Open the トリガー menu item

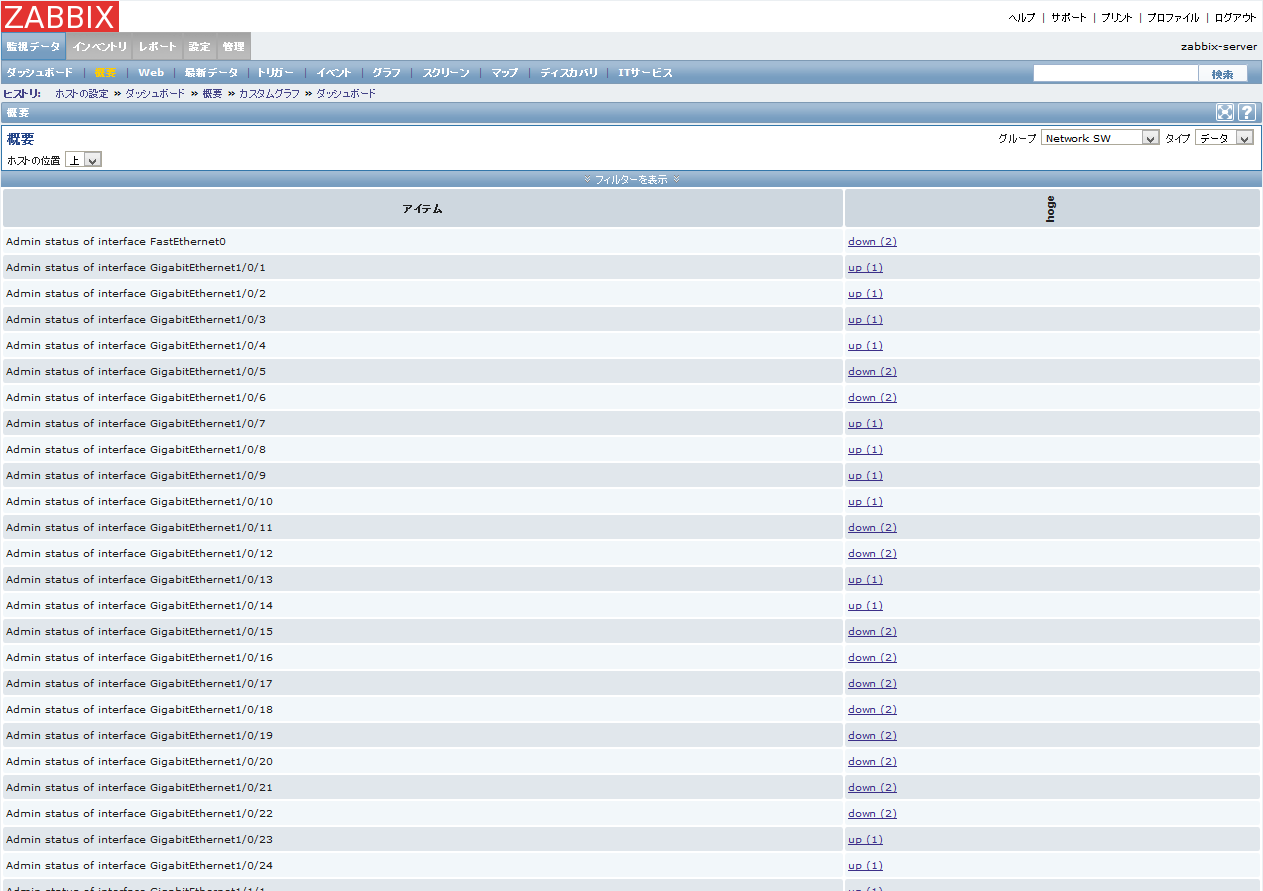point(274,72)
